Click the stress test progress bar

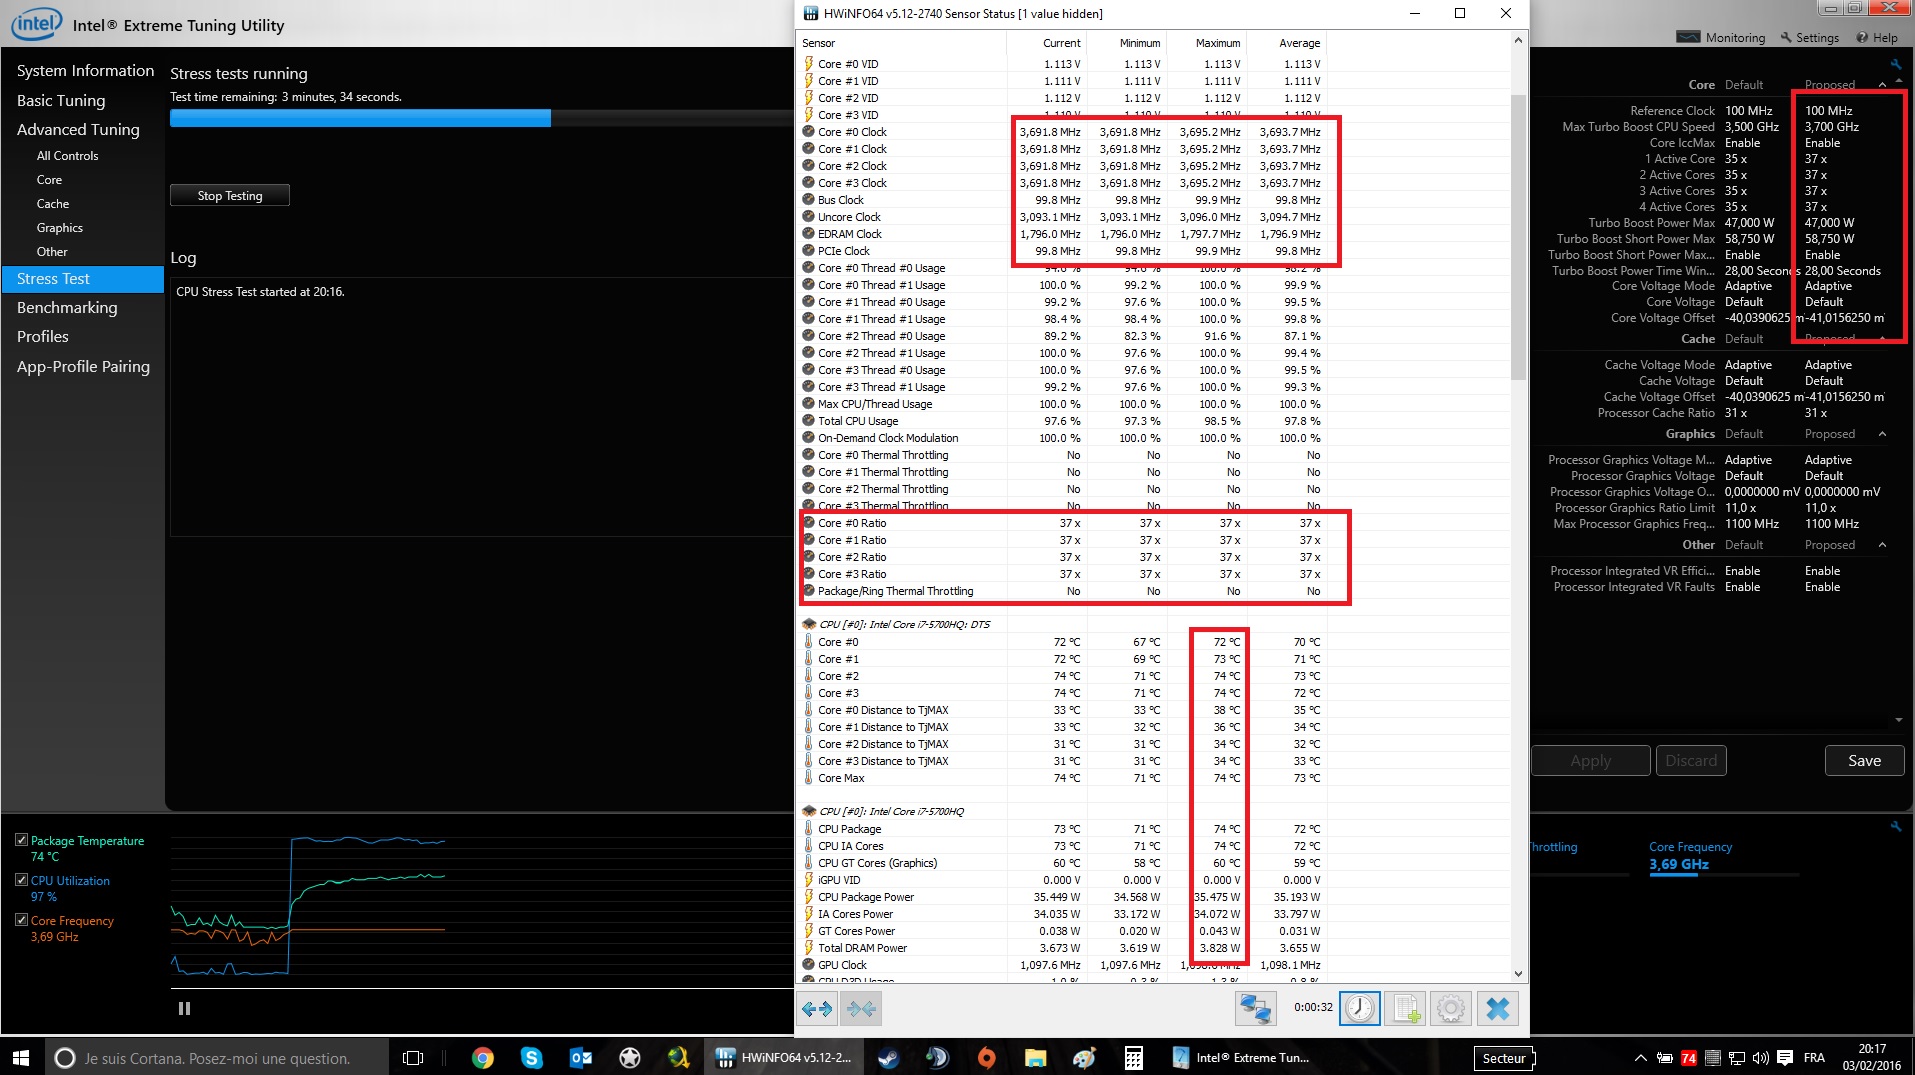(x=481, y=118)
